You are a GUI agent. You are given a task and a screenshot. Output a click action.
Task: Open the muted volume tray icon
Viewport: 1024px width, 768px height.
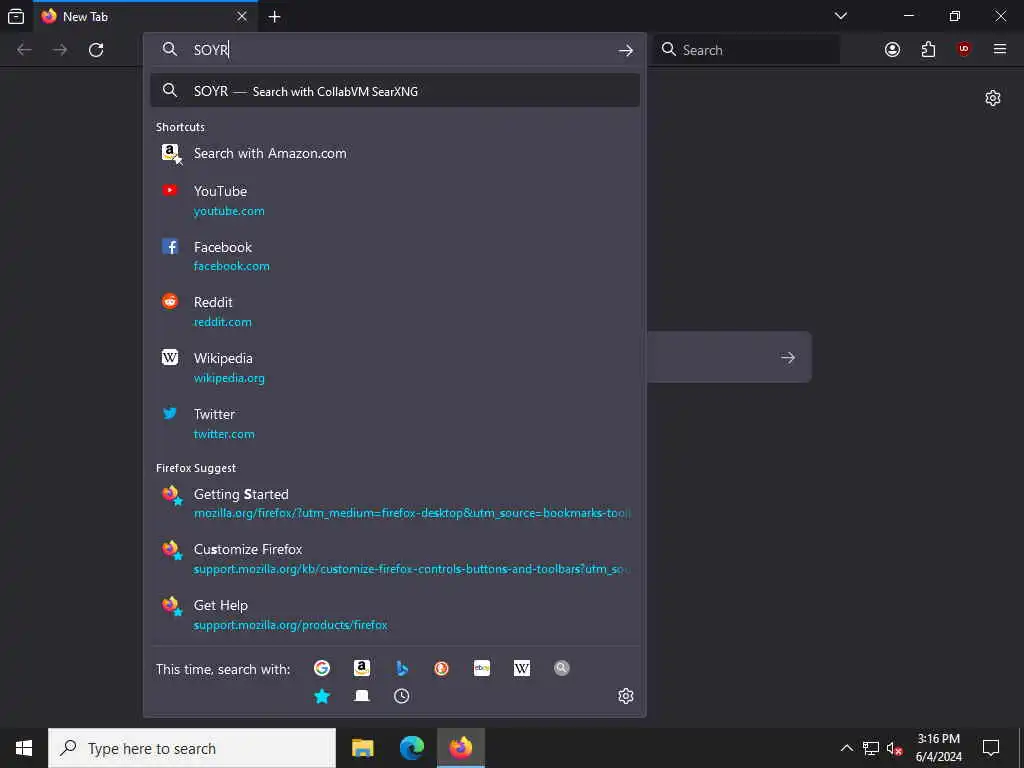pyautogui.click(x=895, y=748)
